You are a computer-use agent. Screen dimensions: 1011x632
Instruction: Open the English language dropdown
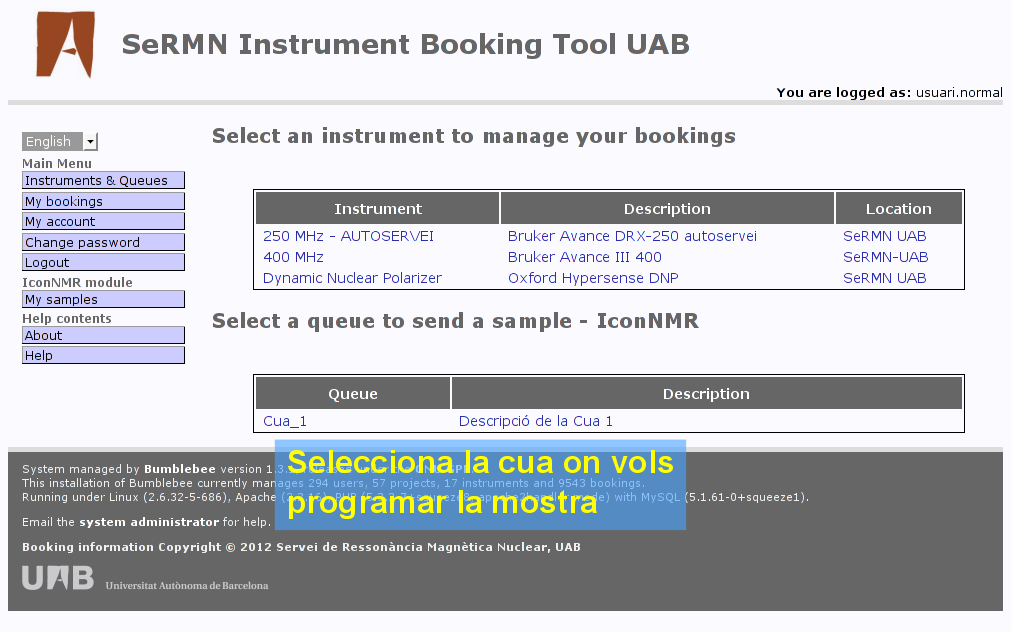59,141
